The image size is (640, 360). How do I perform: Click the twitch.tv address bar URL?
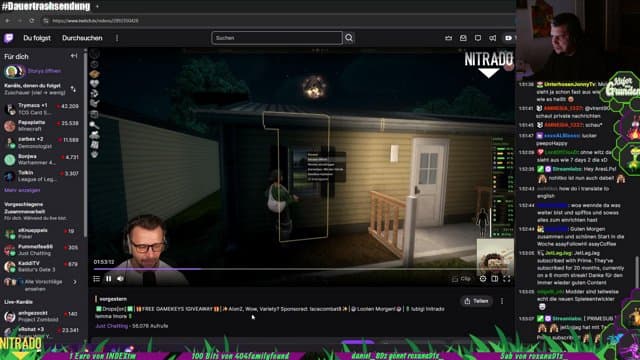tap(96, 21)
